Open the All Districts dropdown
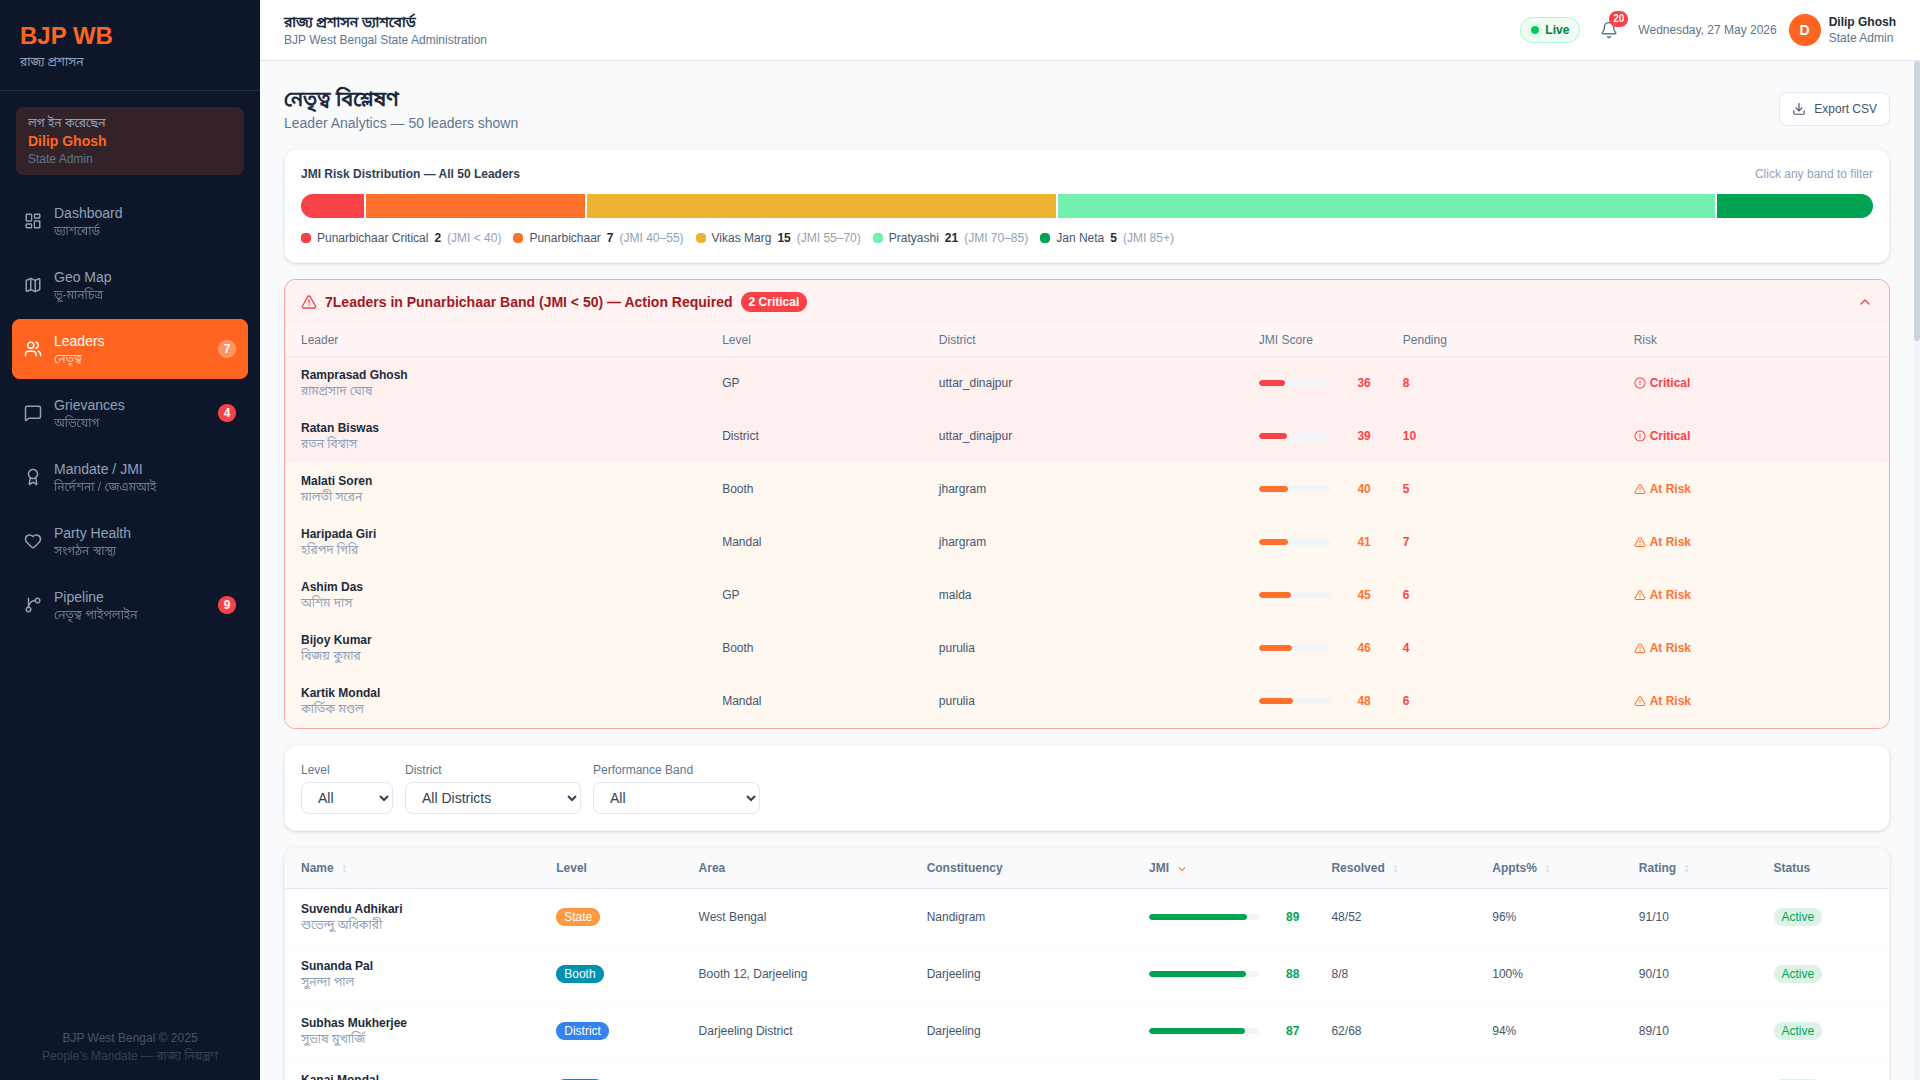This screenshot has height=1080, width=1920. point(493,798)
